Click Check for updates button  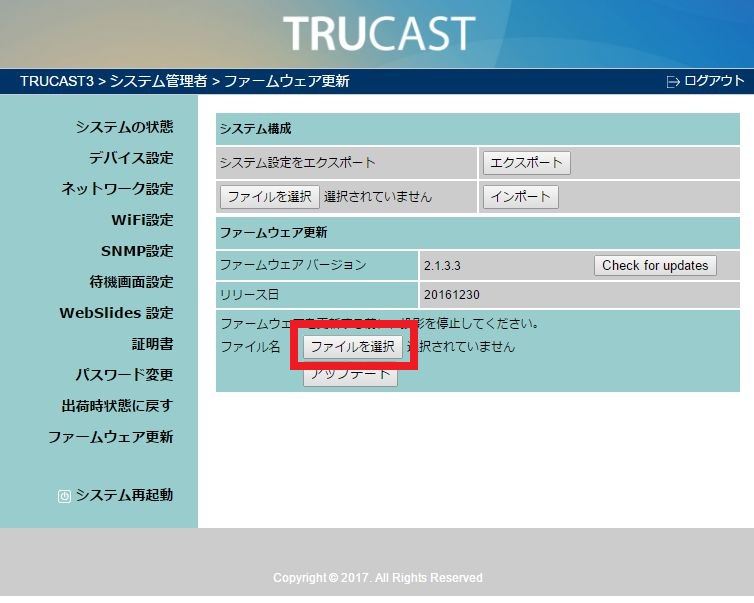[x=655, y=265]
